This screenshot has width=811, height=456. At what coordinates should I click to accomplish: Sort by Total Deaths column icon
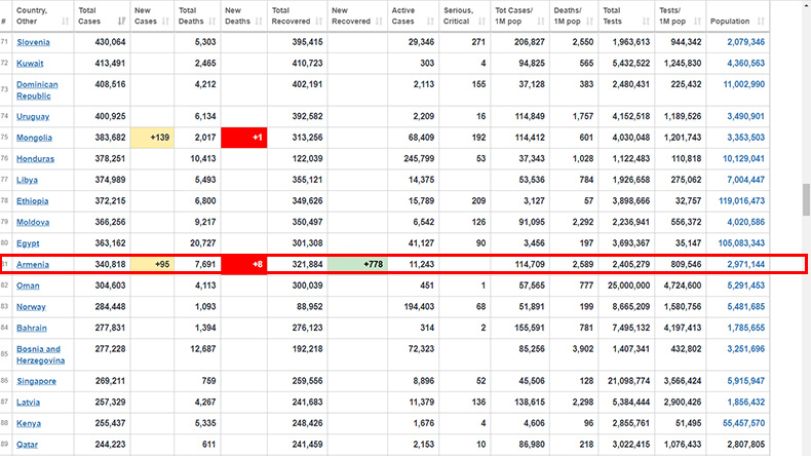coord(212,21)
